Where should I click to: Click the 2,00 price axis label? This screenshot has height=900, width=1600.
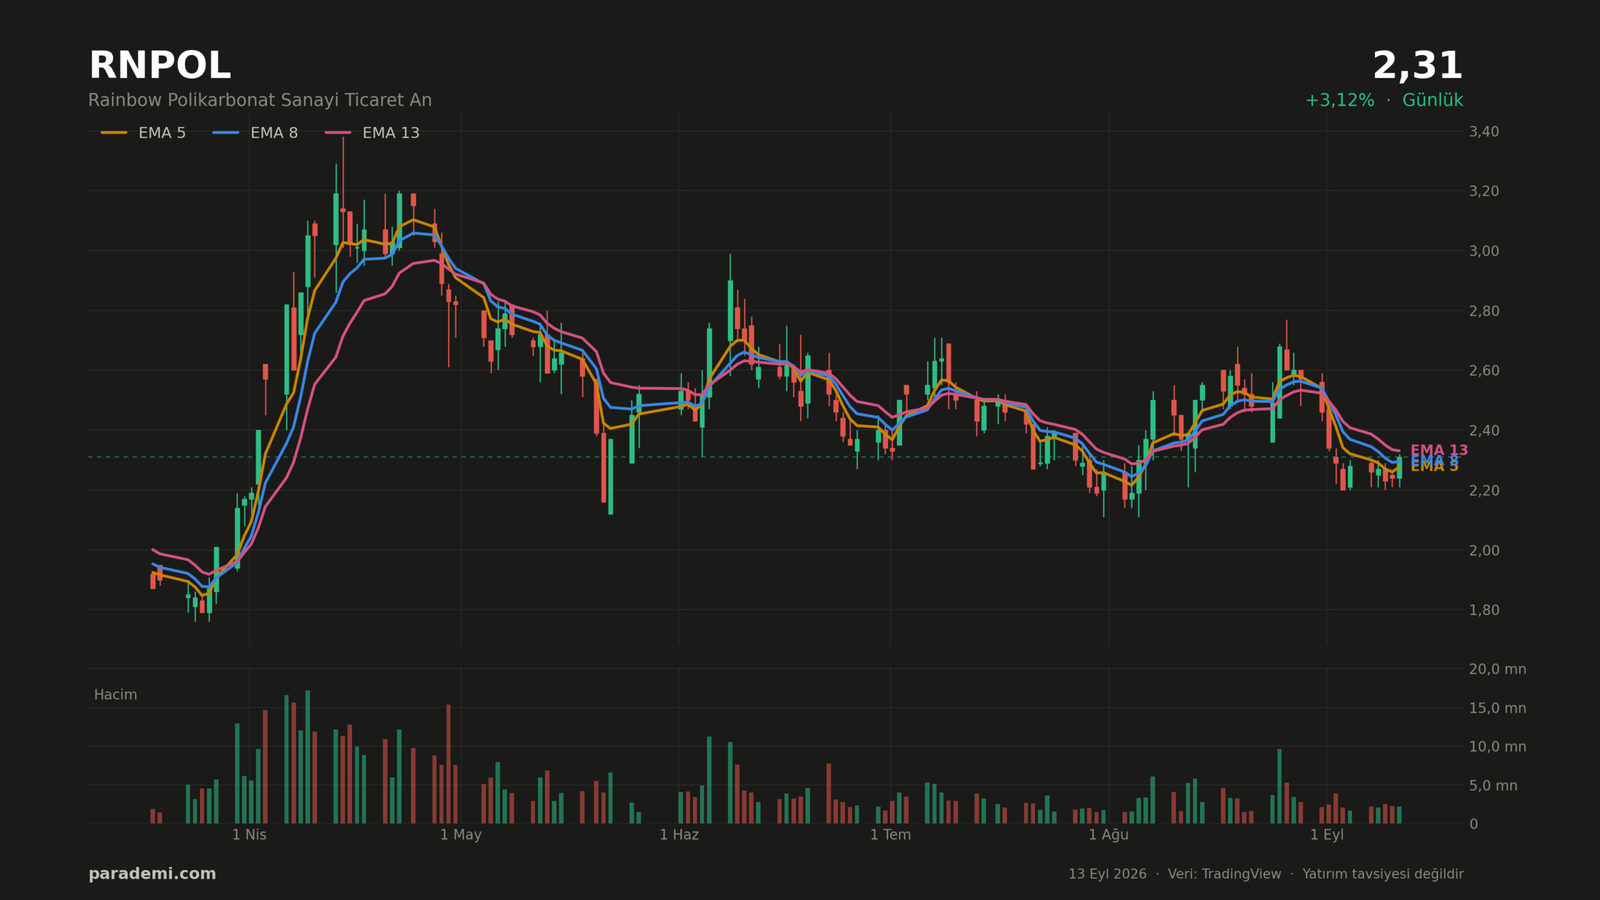pos(1483,550)
